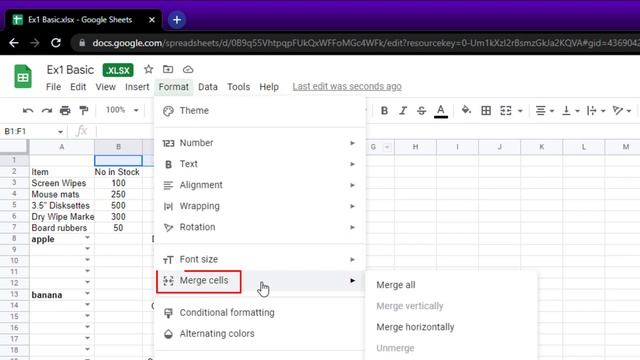Screen dimensions: 640x360
Task: Open the Vertical align dropdown
Action: point(571,111)
